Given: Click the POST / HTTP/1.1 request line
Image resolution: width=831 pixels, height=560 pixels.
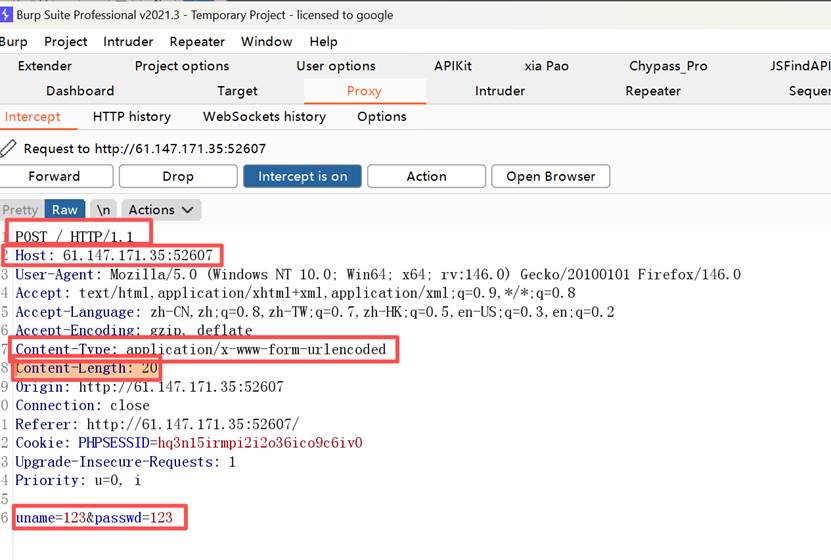Looking at the screenshot, I should (74, 236).
